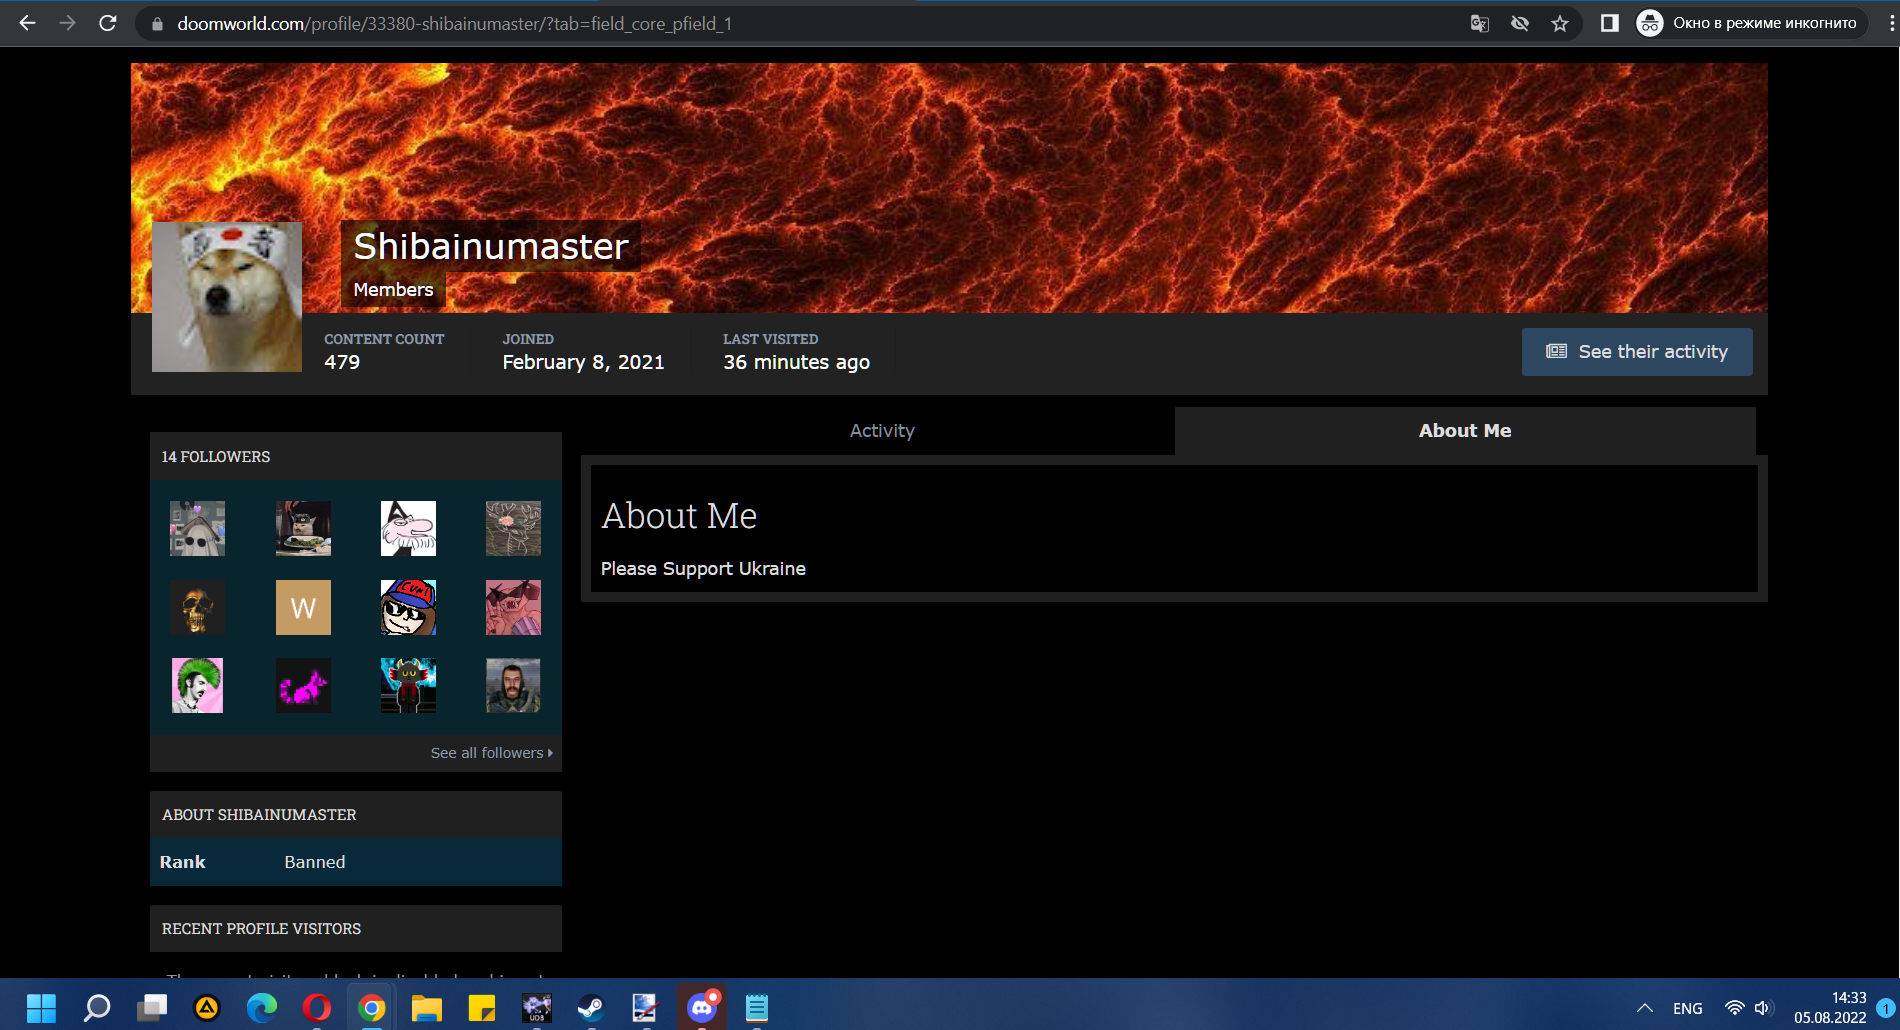Viewport: 1900px width, 1030px height.
Task: Open Ultimate Doom Builder from the taskbar
Action: pos(537,1007)
